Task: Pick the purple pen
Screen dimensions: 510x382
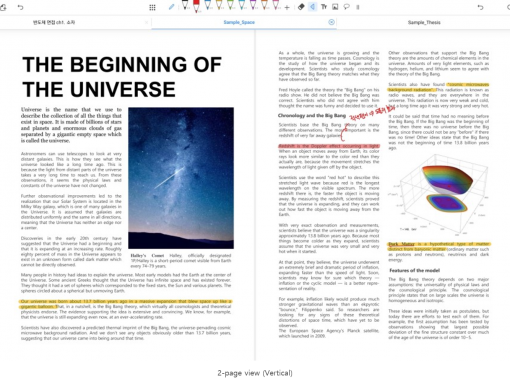Action: click(253, 5)
